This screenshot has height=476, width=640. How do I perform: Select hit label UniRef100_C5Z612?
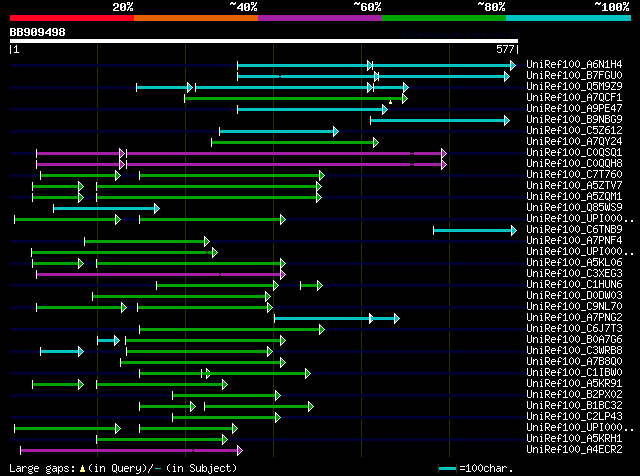click(574, 131)
